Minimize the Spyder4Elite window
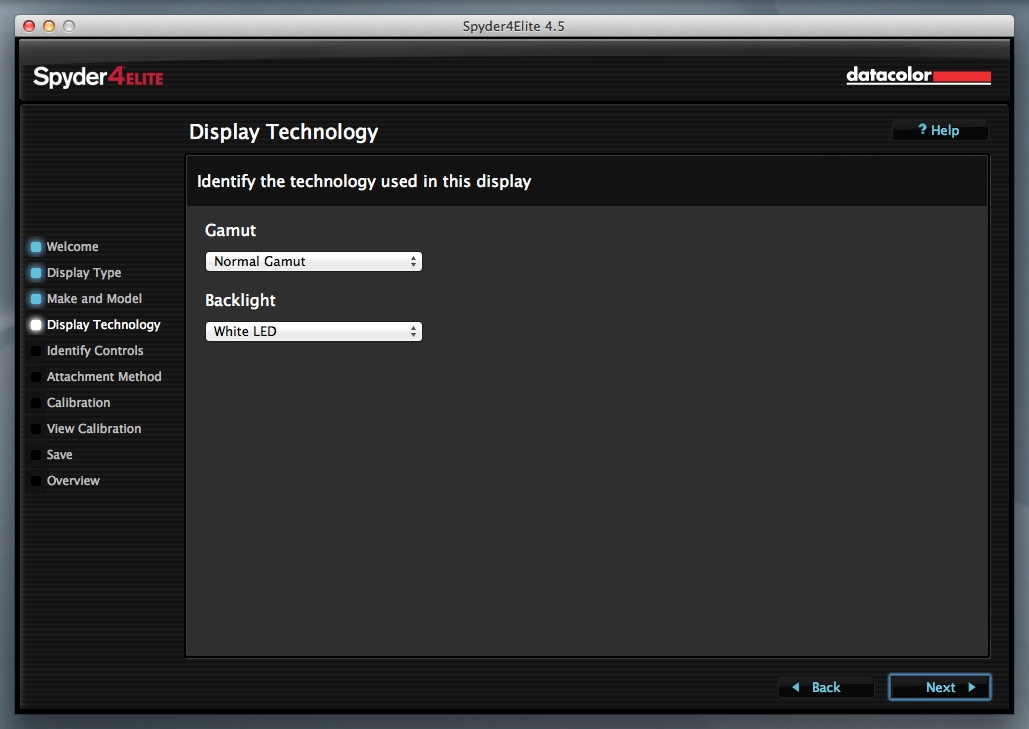Image resolution: width=1029 pixels, height=729 pixels. [48, 26]
